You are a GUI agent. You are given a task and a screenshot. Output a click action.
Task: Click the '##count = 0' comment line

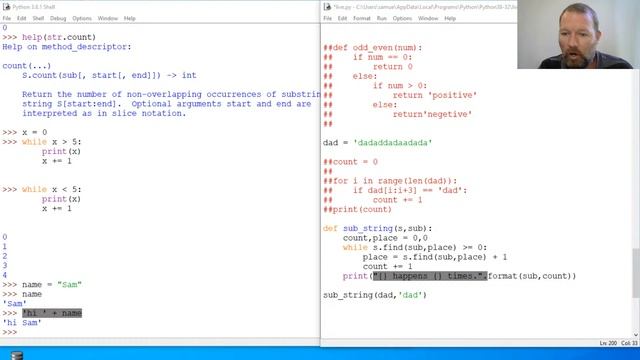coord(351,162)
